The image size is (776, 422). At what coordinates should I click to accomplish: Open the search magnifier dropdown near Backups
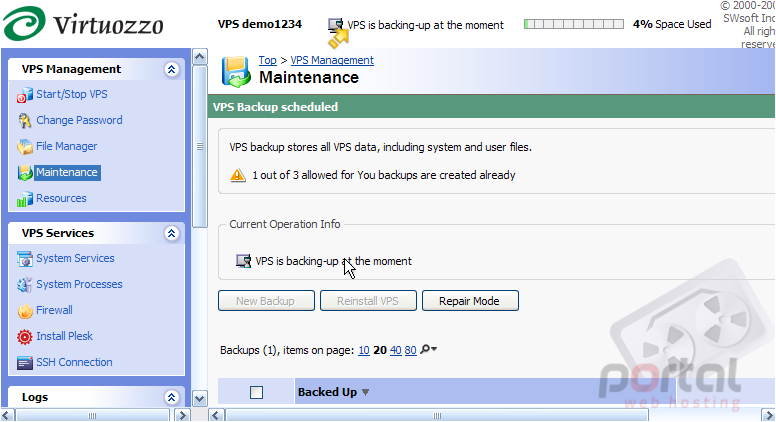click(x=428, y=349)
